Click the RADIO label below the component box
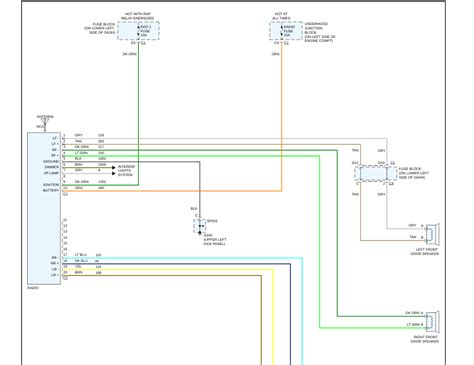The height and width of the screenshot is (365, 474). point(33,288)
